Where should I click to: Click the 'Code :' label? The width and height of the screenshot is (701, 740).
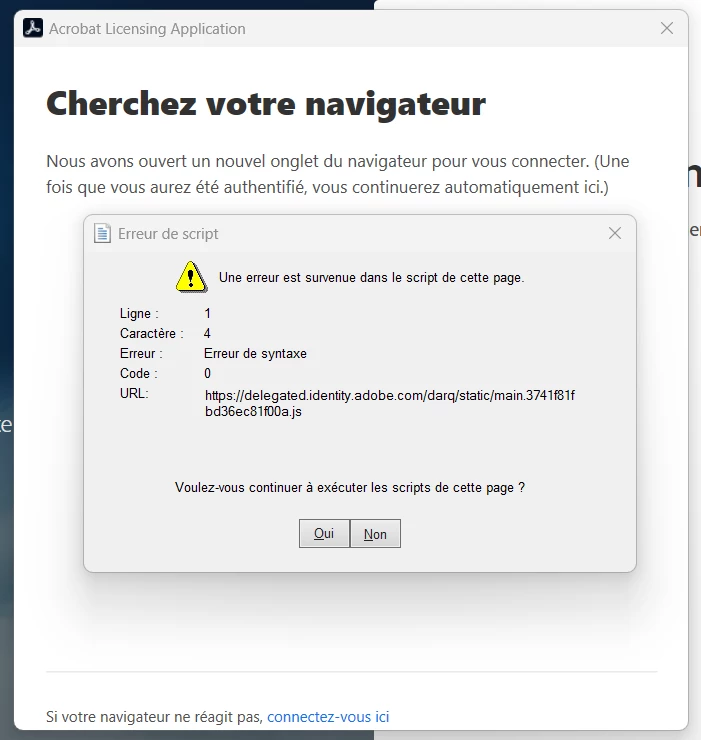click(x=139, y=373)
